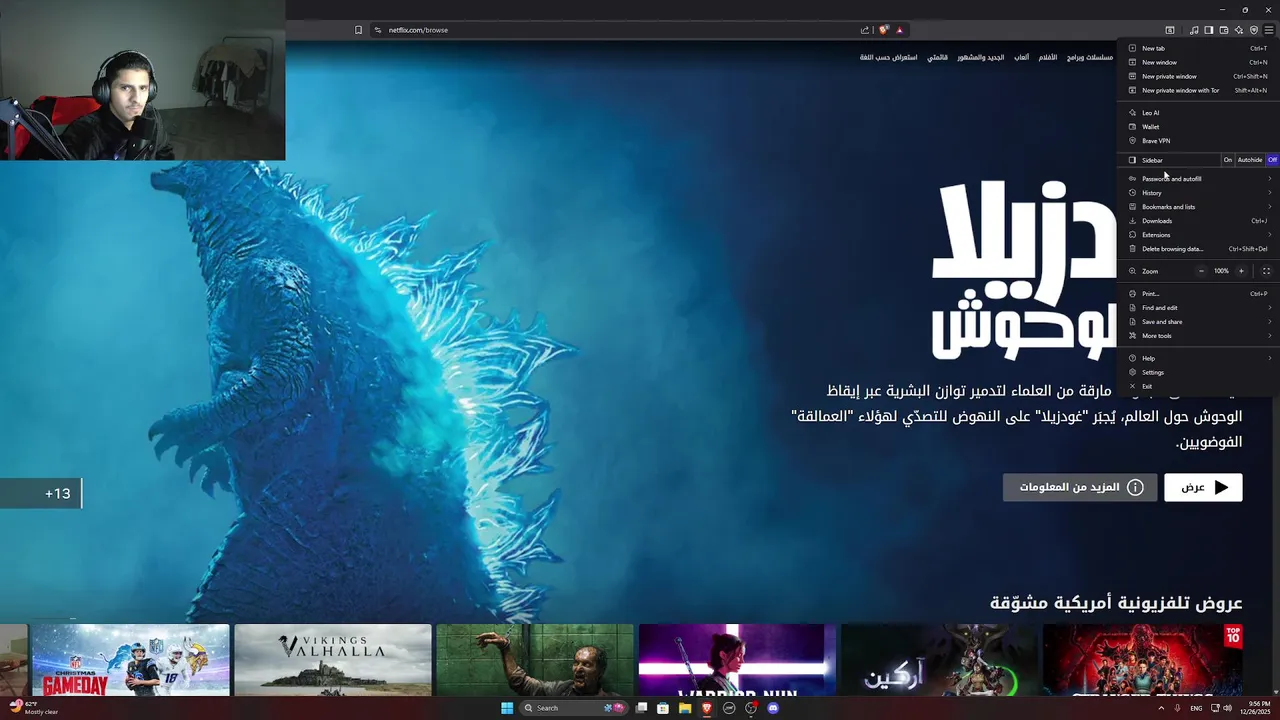Screen dimensions: 1280x720
Task: Open the Brave Wallet toolbar icon
Action: coord(1224,30)
